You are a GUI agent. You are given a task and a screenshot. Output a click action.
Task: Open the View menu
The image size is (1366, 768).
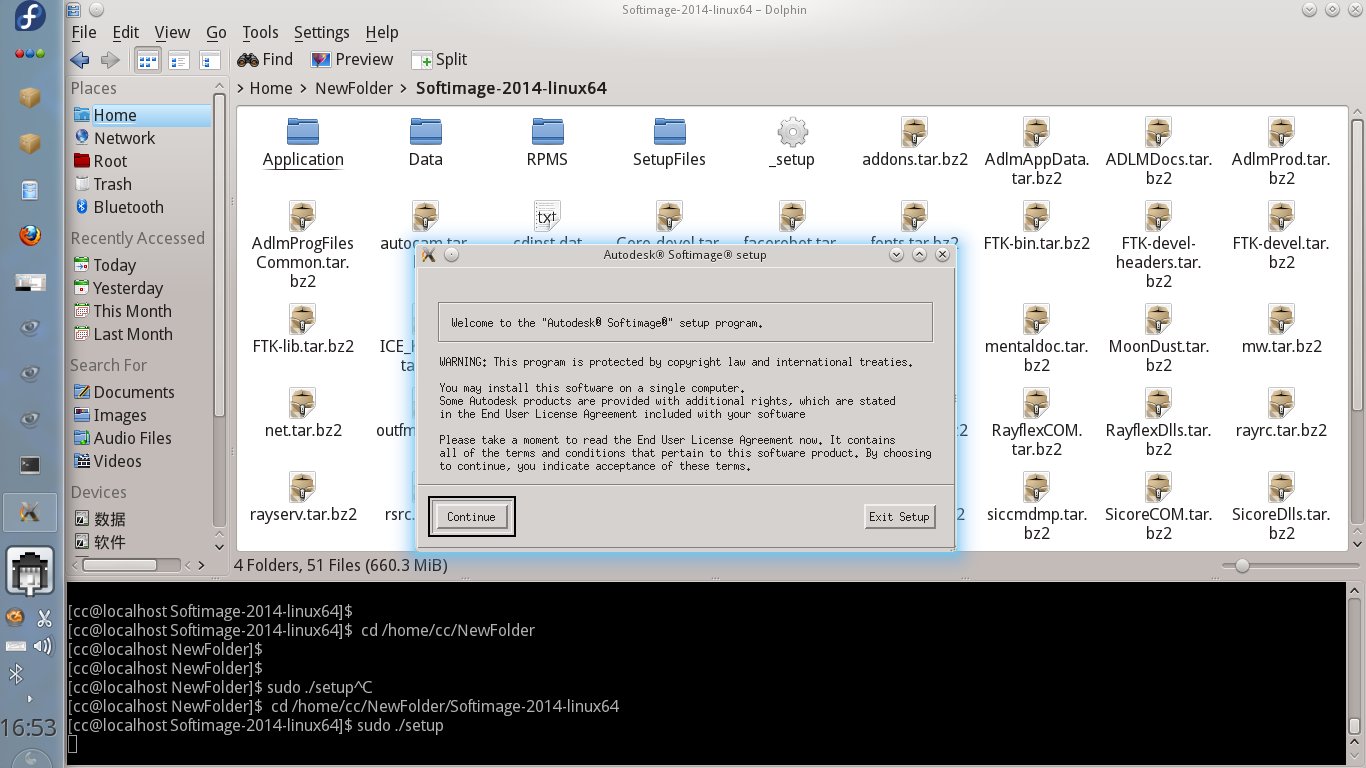172,32
